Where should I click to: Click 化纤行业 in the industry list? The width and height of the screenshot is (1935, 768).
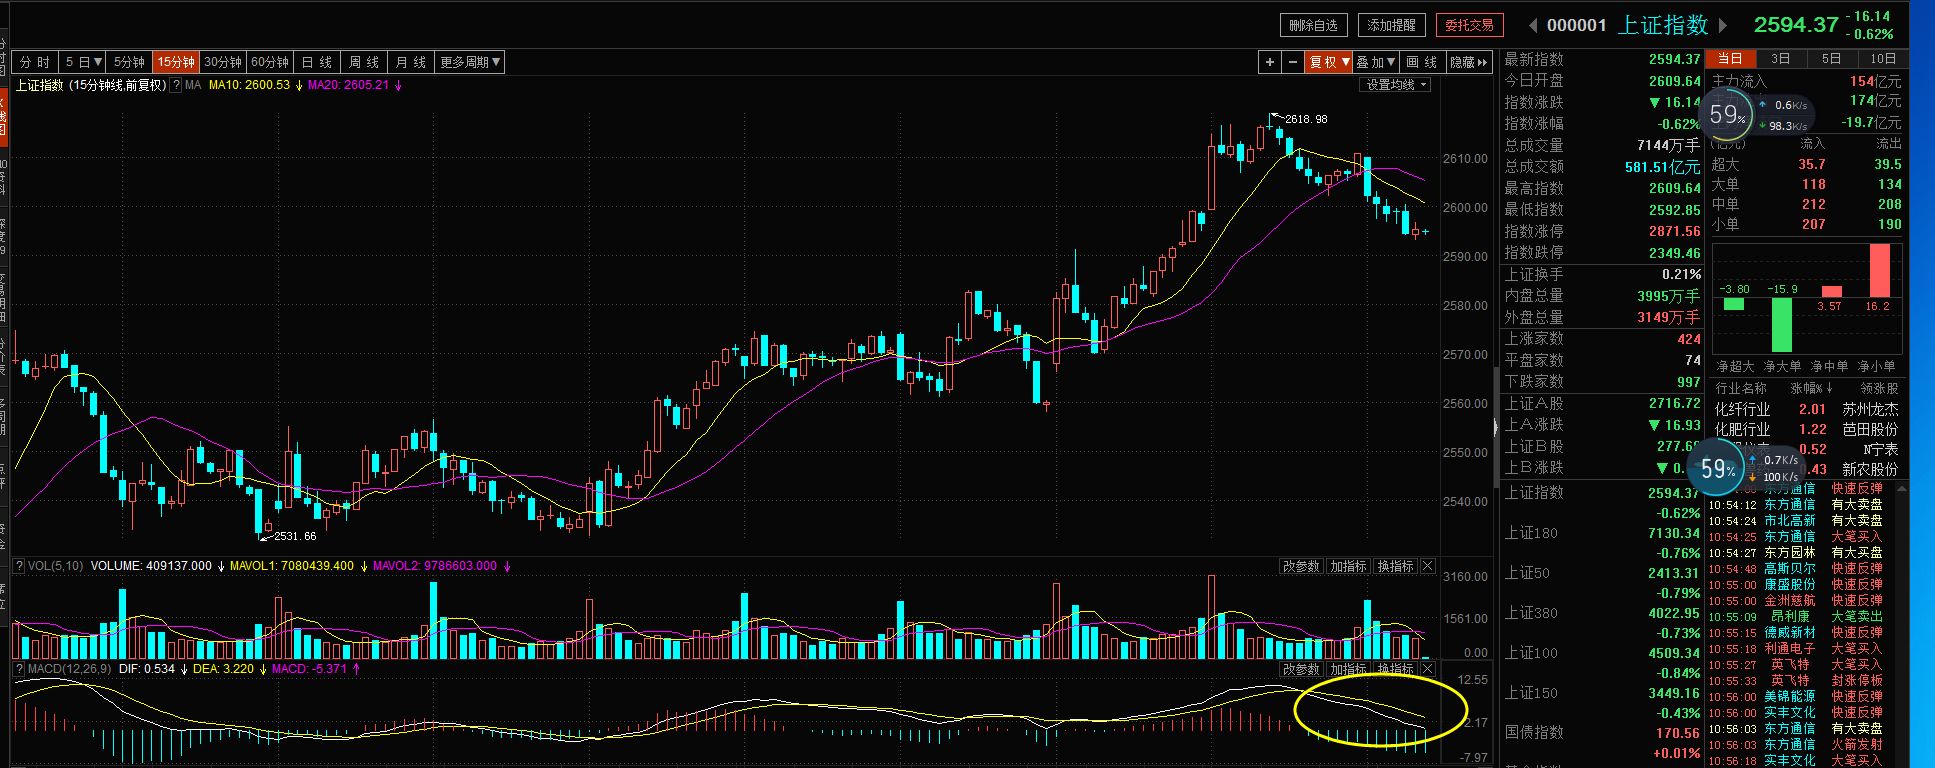pyautogui.click(x=1742, y=409)
